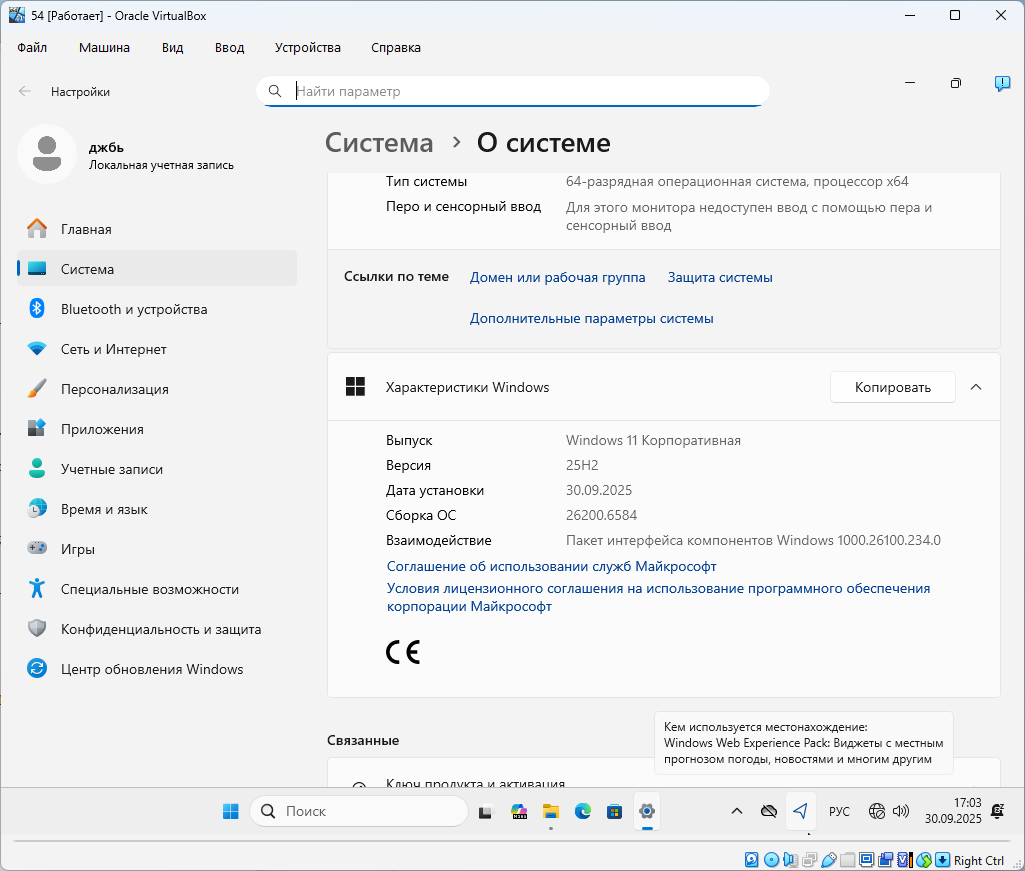Image resolution: width=1025 pixels, height=871 pixels.
Task: Open the Устройства menu in VirtualBox
Action: [307, 47]
